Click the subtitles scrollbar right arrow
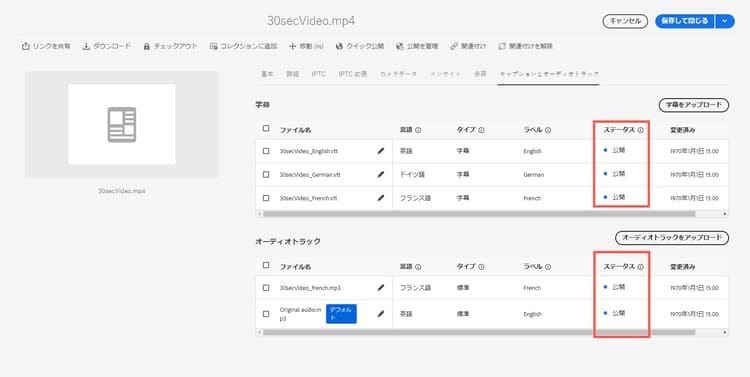Screen dimensions: 750x377 [x=725, y=214]
